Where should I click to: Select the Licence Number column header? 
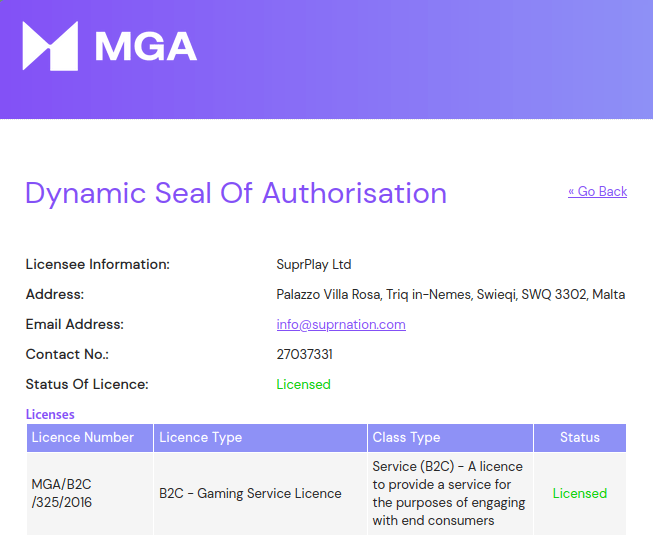click(83, 437)
